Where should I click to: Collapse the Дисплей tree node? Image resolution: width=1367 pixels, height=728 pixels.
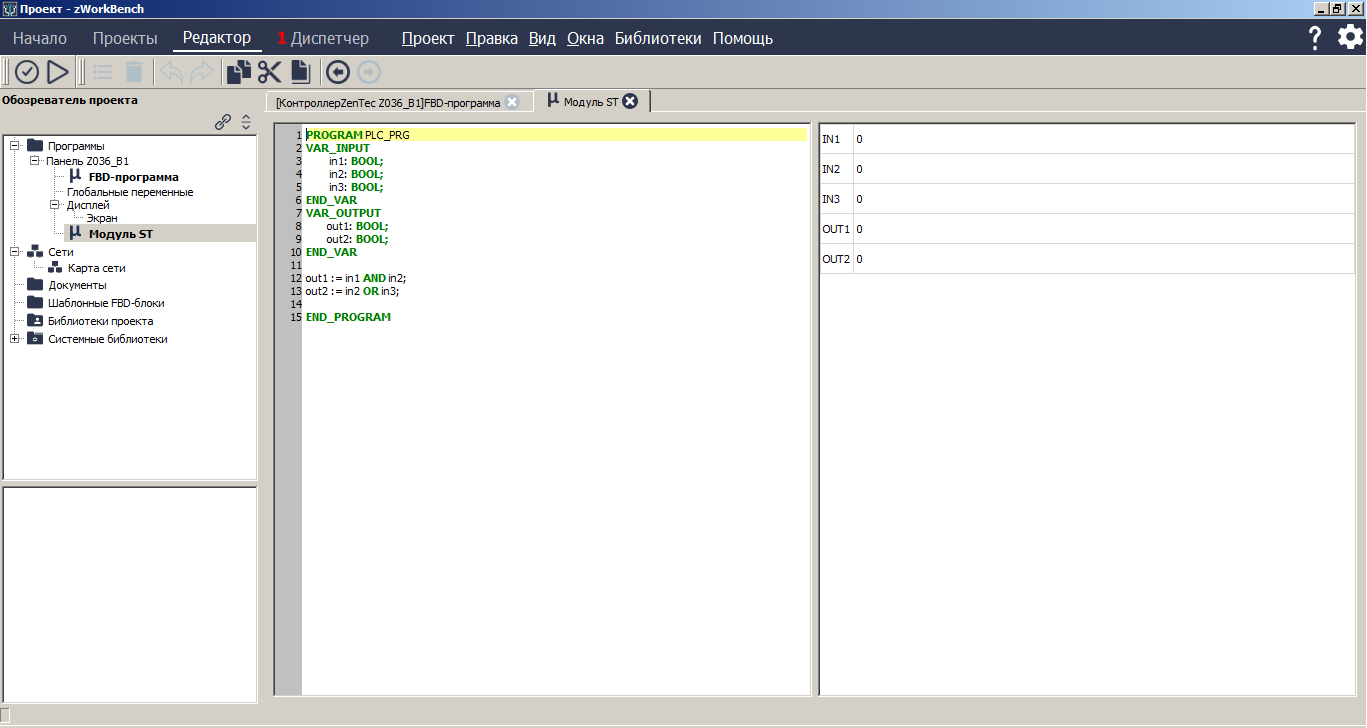pyautogui.click(x=56, y=205)
